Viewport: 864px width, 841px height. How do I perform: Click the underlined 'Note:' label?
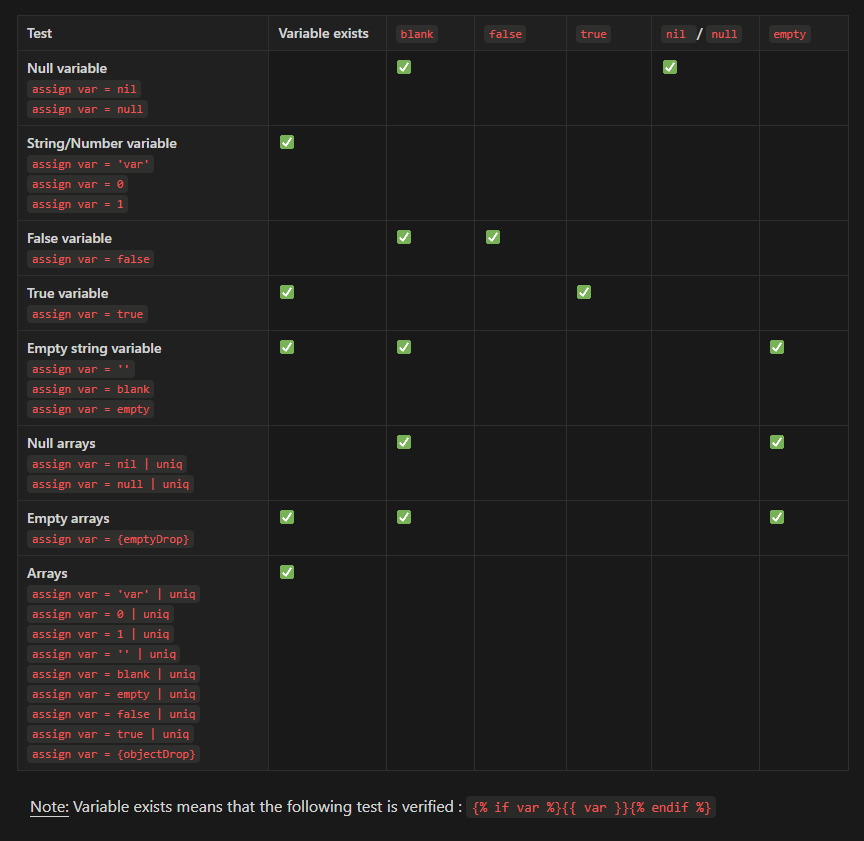(x=50, y=807)
